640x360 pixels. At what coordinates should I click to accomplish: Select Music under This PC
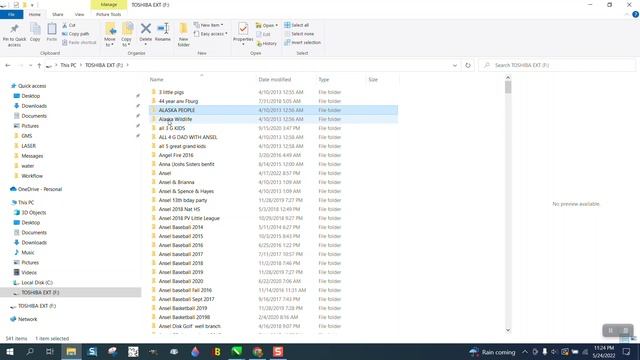click(x=28, y=253)
